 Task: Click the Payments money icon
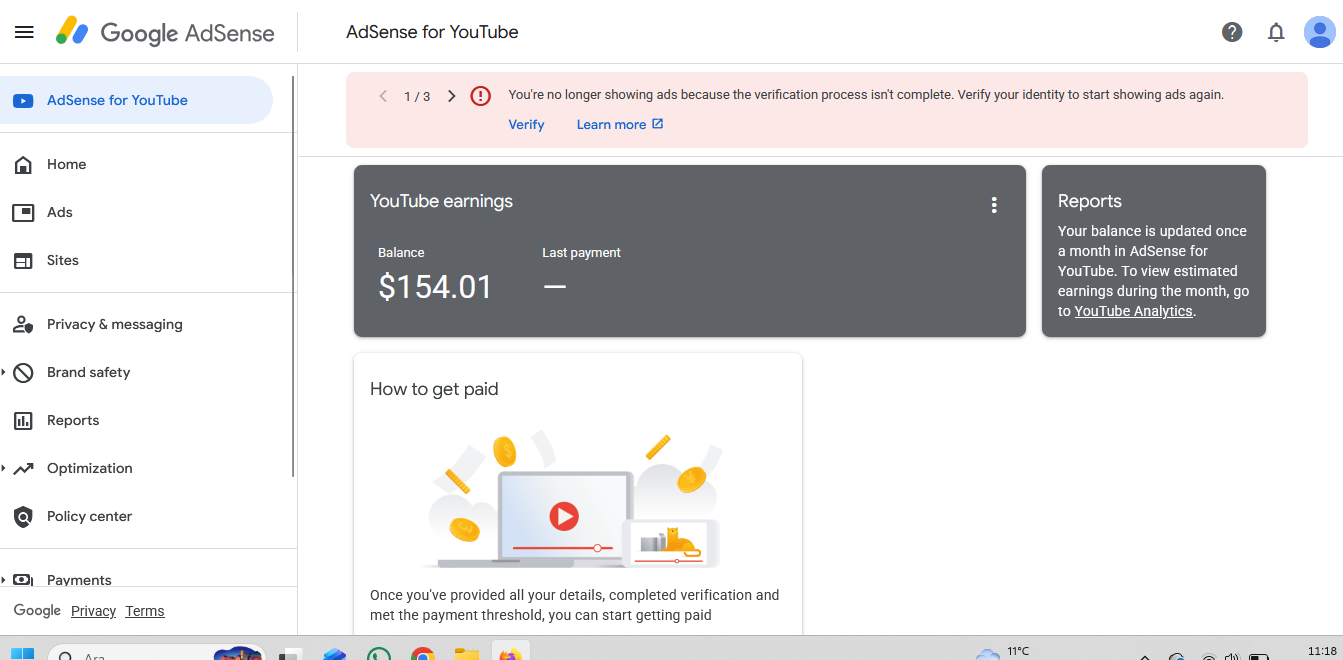(23, 579)
